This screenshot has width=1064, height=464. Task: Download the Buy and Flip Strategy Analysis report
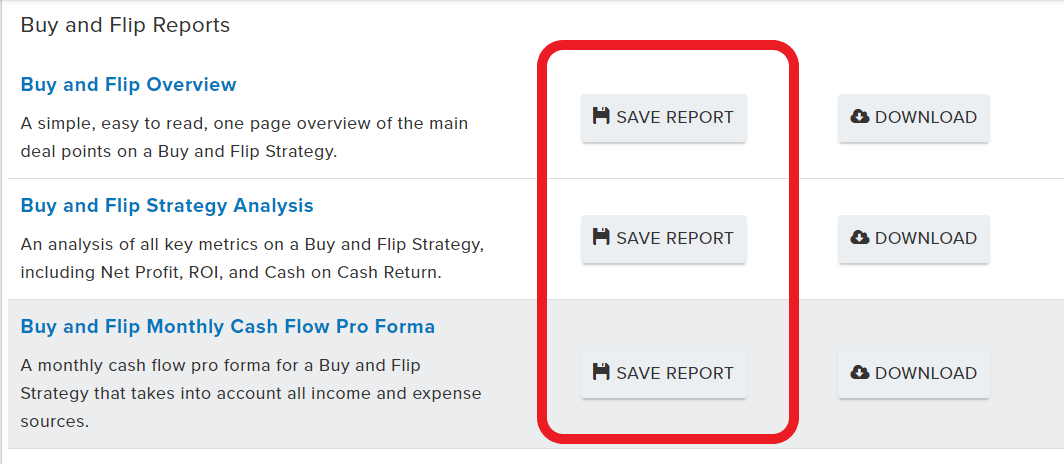click(x=913, y=239)
